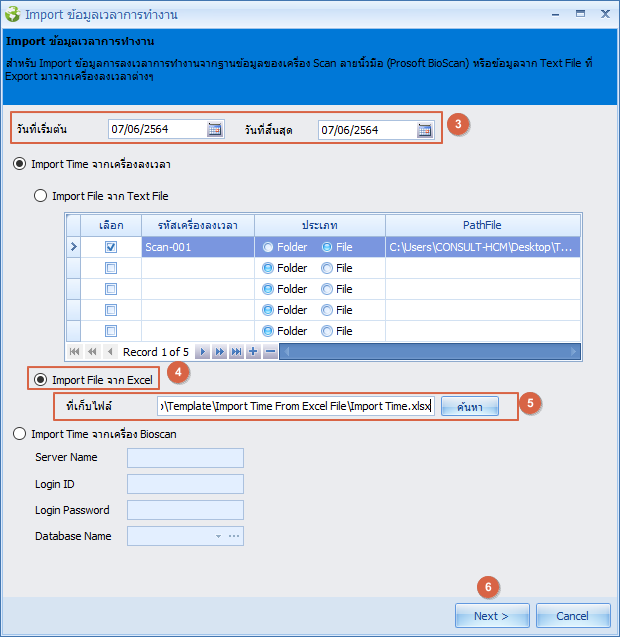Click the Next > button
The width and height of the screenshot is (620, 637).
click(492, 616)
